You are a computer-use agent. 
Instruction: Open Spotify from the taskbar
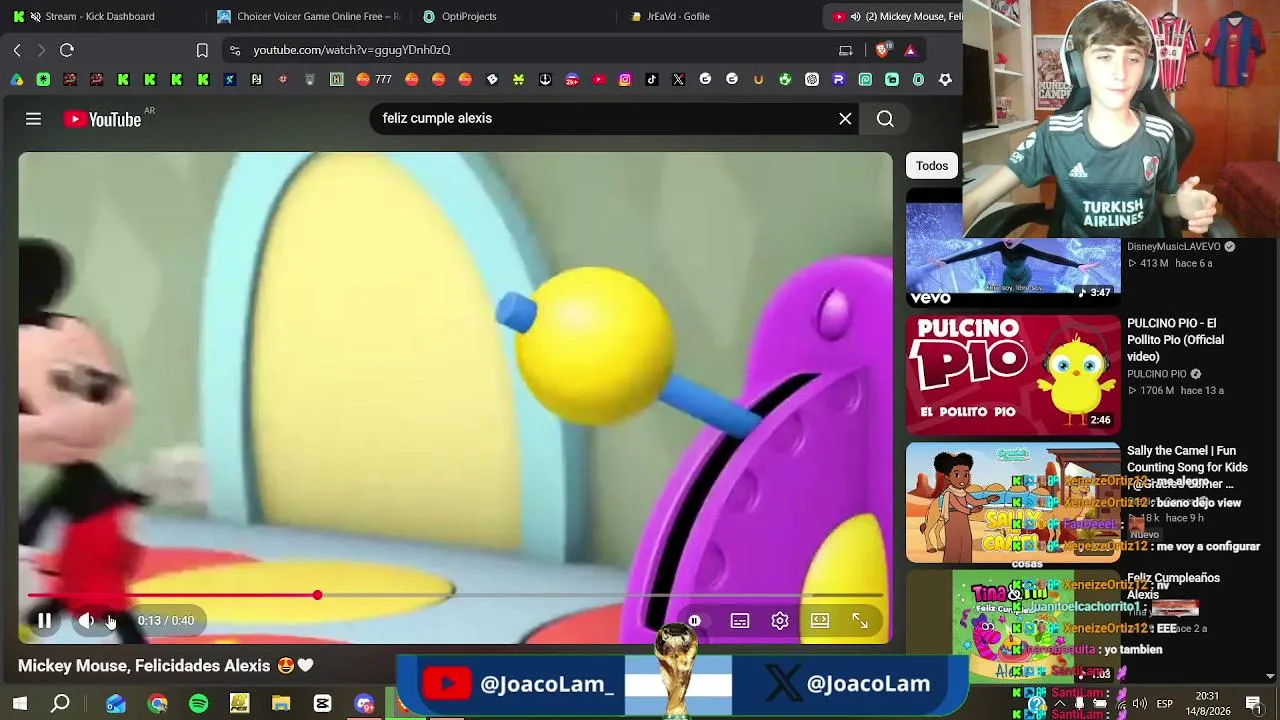click(199, 704)
